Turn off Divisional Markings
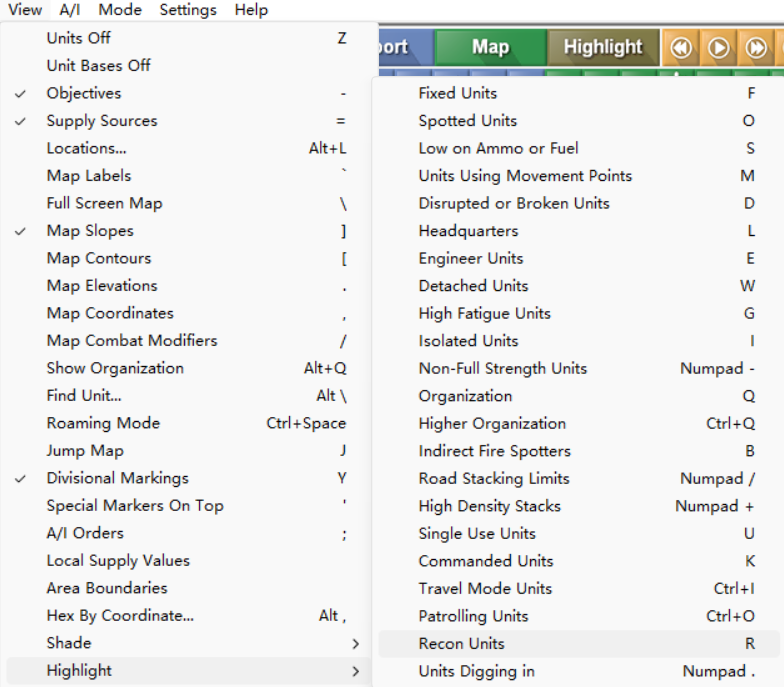The width and height of the screenshot is (784, 687). (x=117, y=478)
